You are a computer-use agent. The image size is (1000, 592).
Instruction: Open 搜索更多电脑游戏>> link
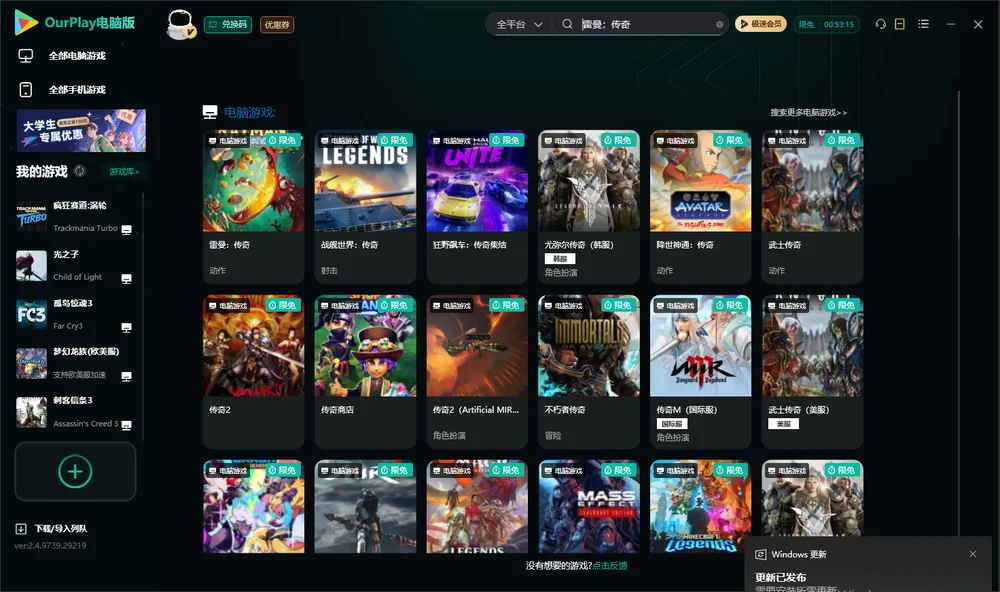pos(808,112)
